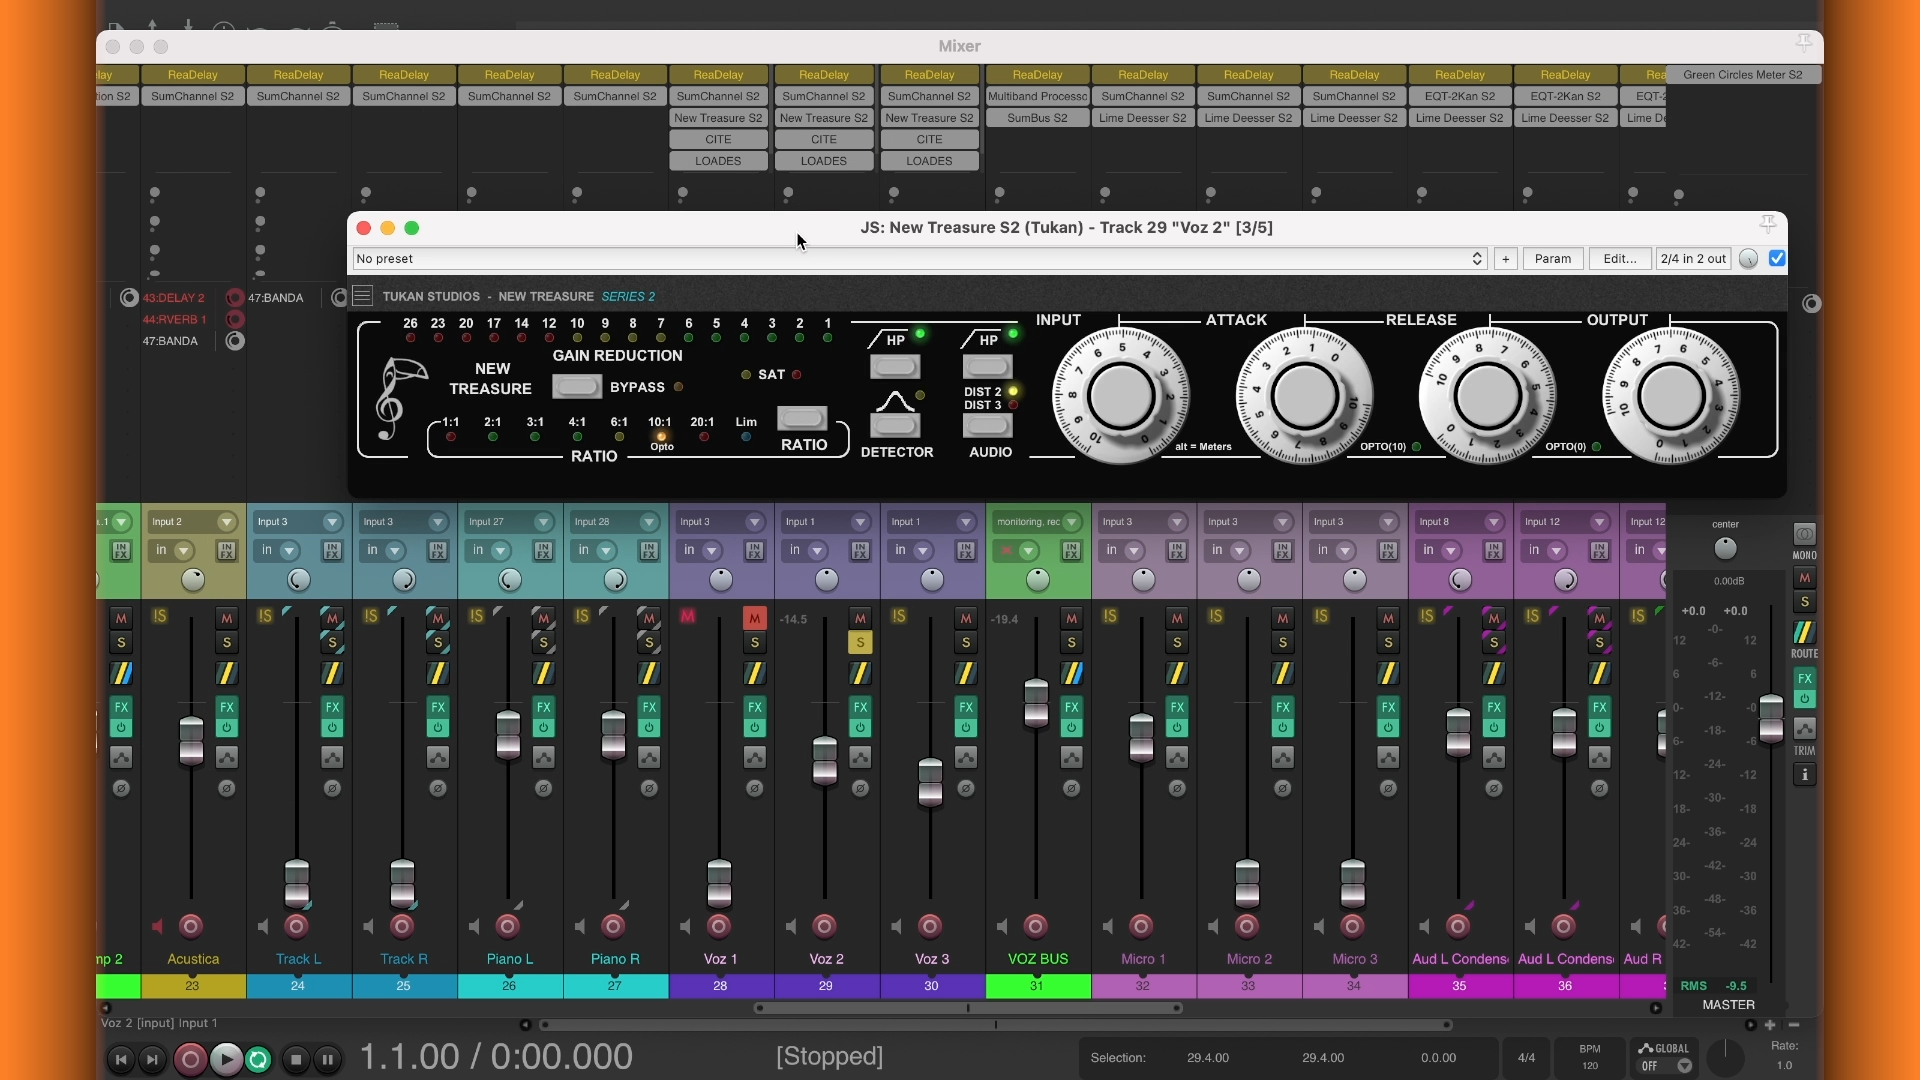Unmute the Voz 1 track
The image size is (1920, 1080).
[x=754, y=618]
